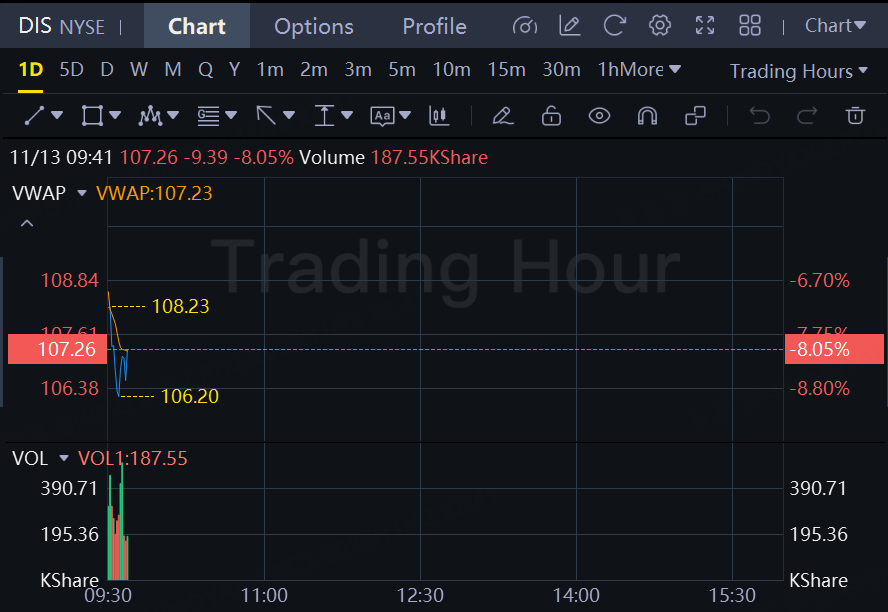Toggle drawings visibility eye icon
Screen dimensions: 888x612
click(x=599, y=115)
